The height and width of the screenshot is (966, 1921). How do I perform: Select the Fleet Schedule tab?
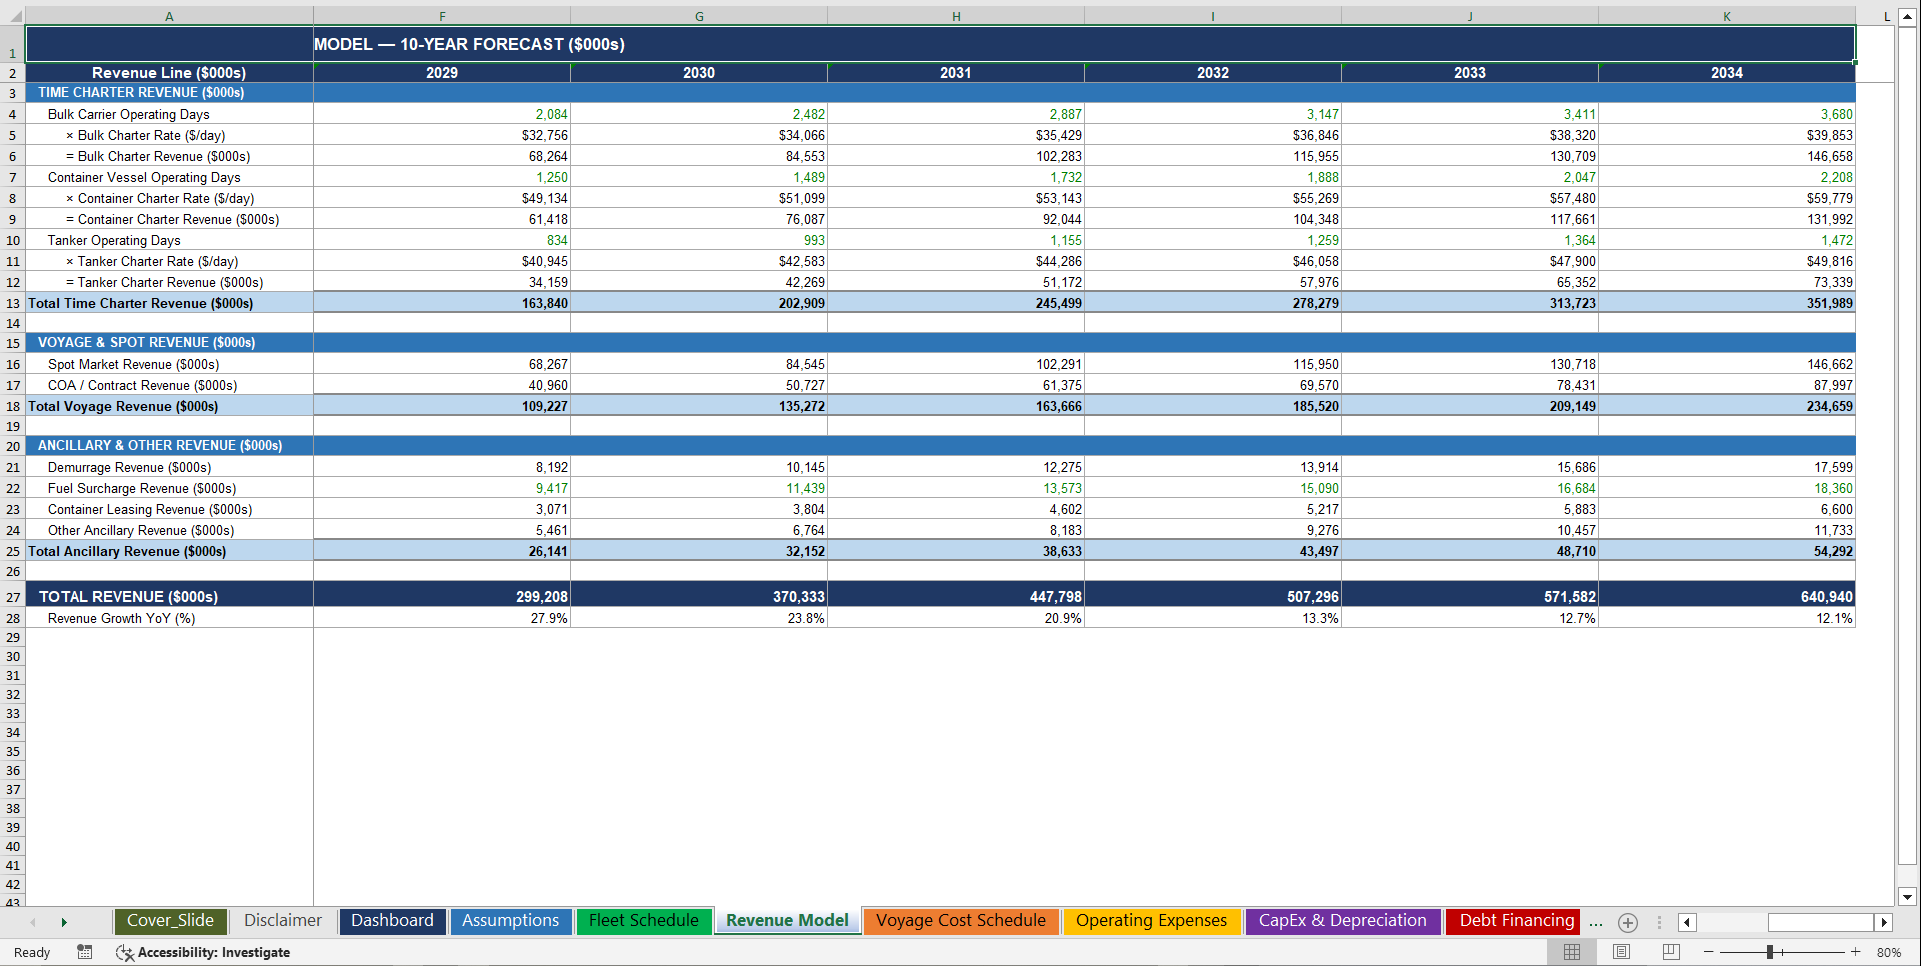644,921
